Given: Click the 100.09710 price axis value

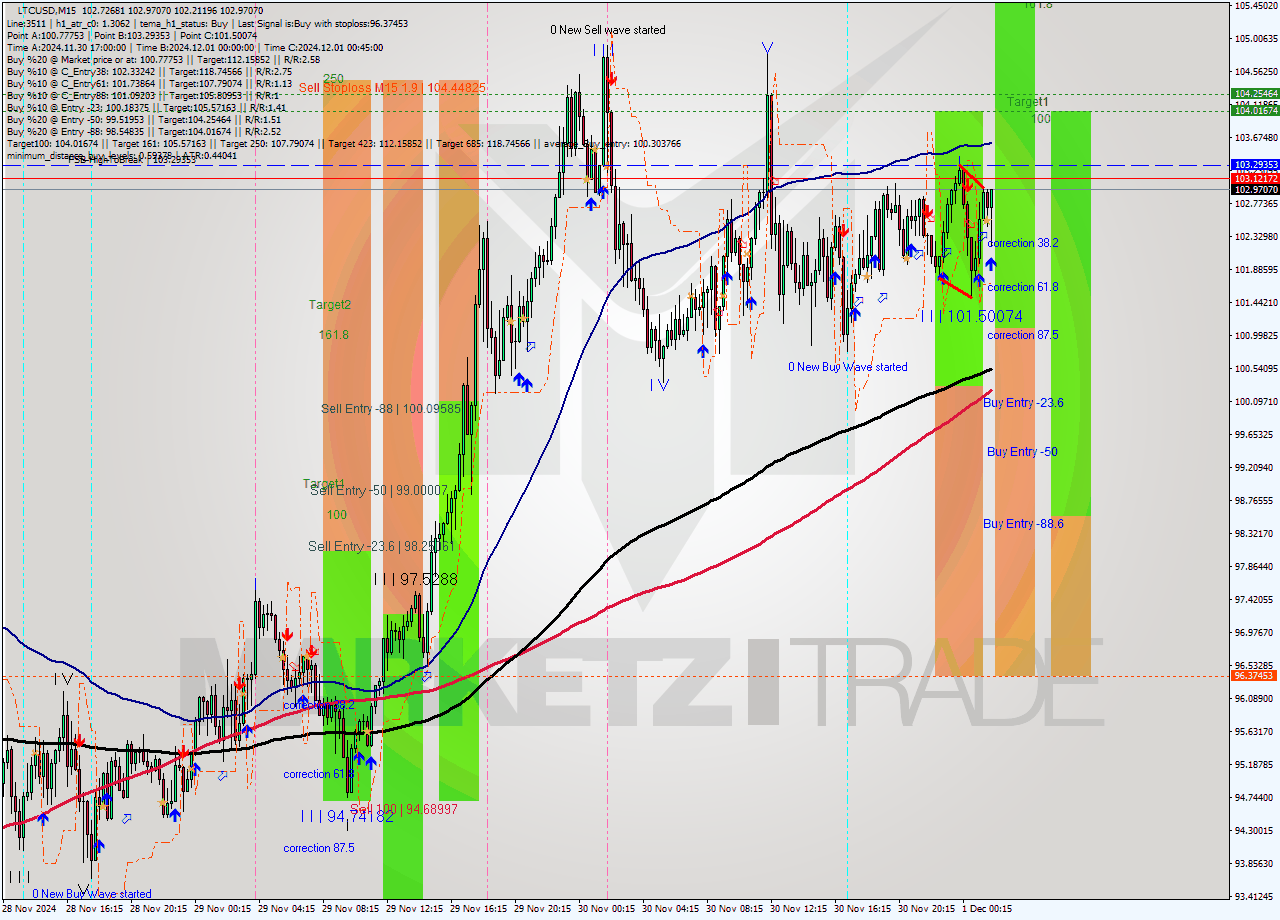Looking at the screenshot, I should coord(1254,401).
